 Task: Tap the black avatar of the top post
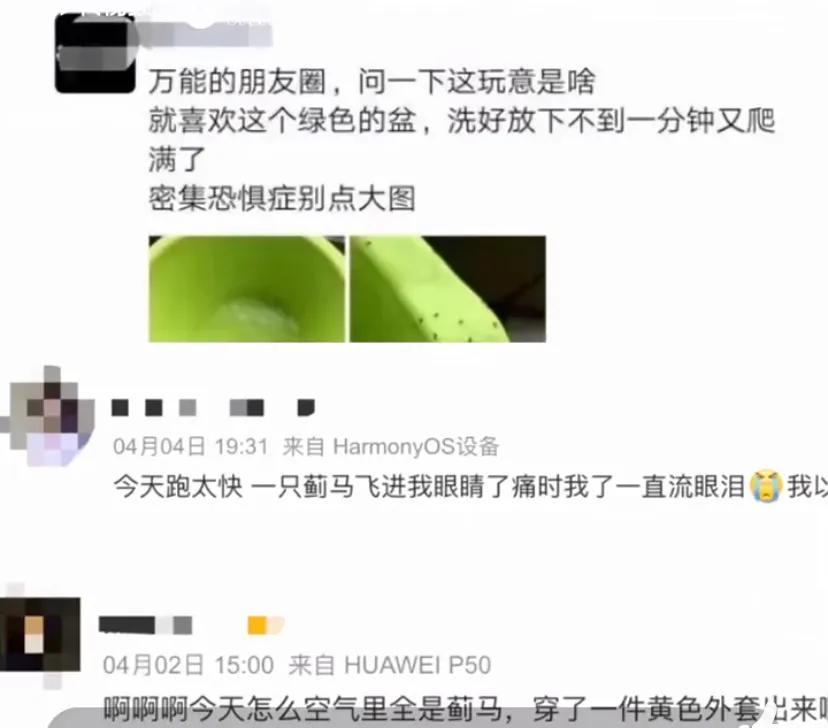(x=96, y=54)
